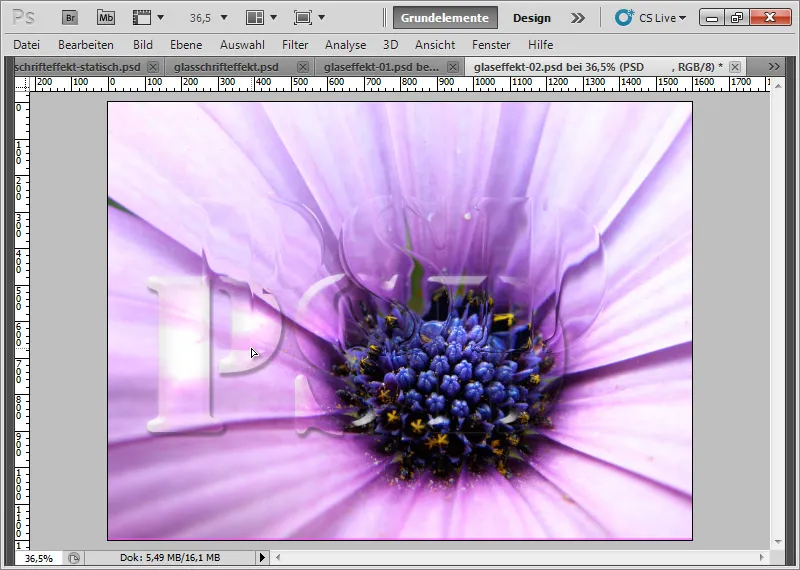Click the status bar share/preview icon
Viewport: 800px width, 570px height.
[x=74, y=558]
